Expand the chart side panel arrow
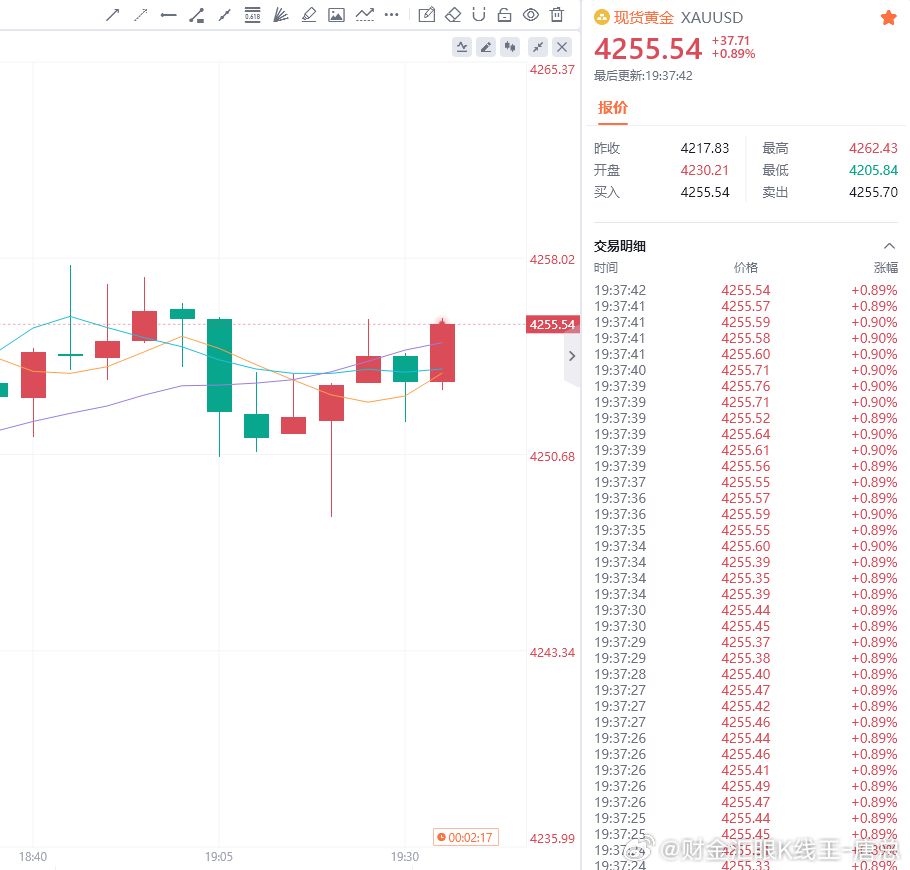The image size is (910, 870). click(x=572, y=356)
